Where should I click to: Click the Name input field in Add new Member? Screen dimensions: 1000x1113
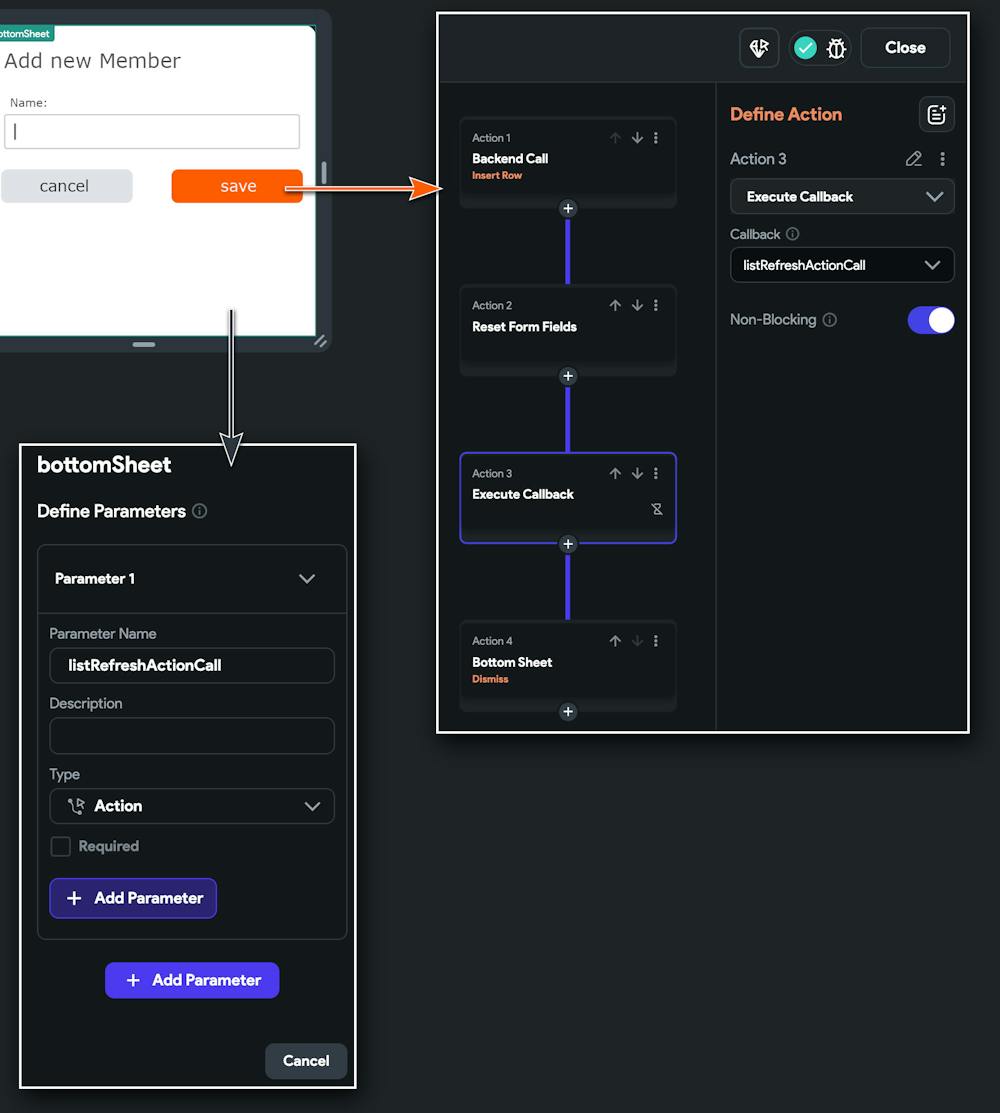pyautogui.click(x=152, y=132)
